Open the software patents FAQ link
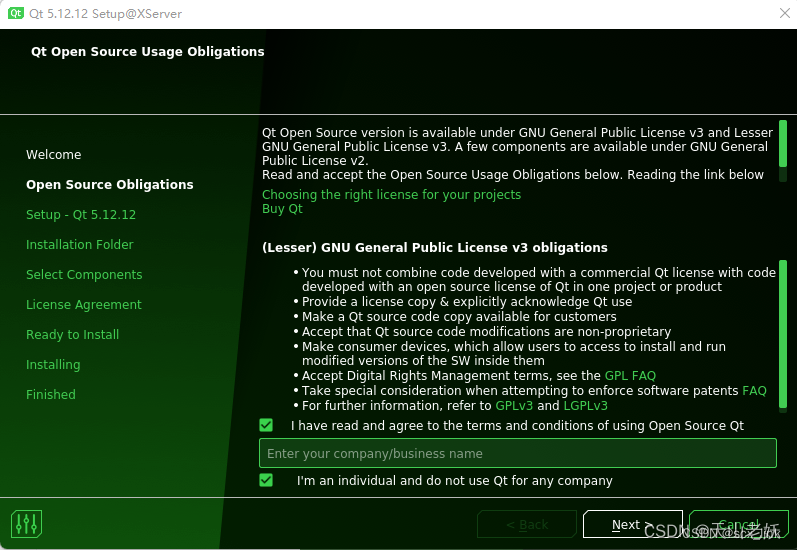 (x=754, y=390)
